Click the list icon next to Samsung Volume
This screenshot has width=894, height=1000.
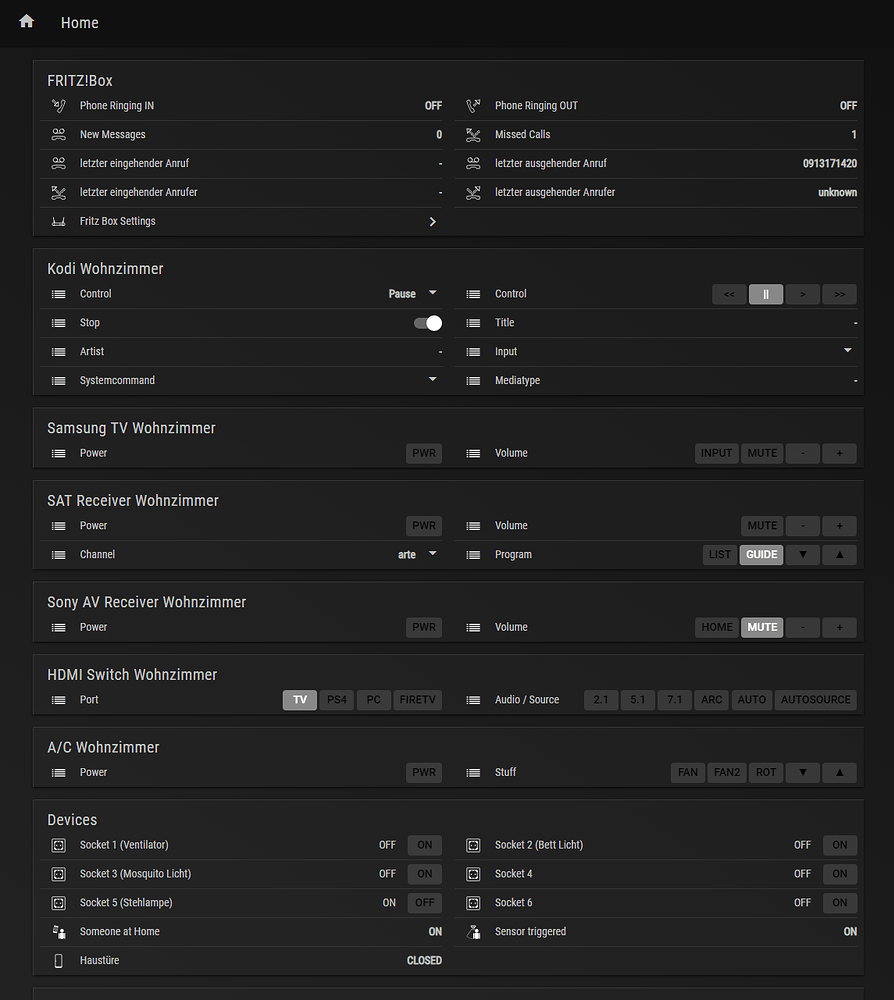pos(473,453)
